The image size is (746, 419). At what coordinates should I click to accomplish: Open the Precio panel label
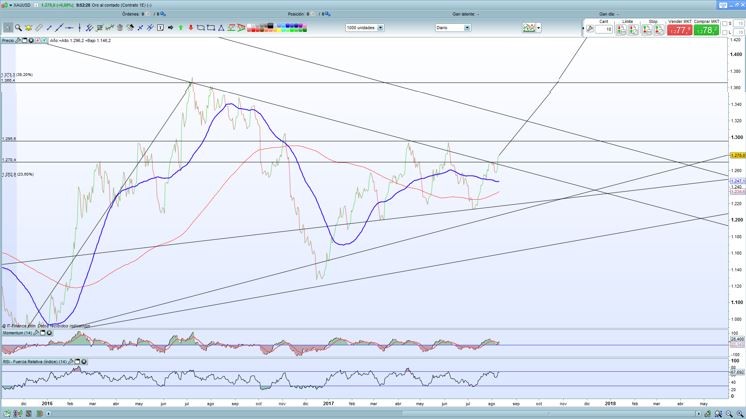click(x=8, y=40)
